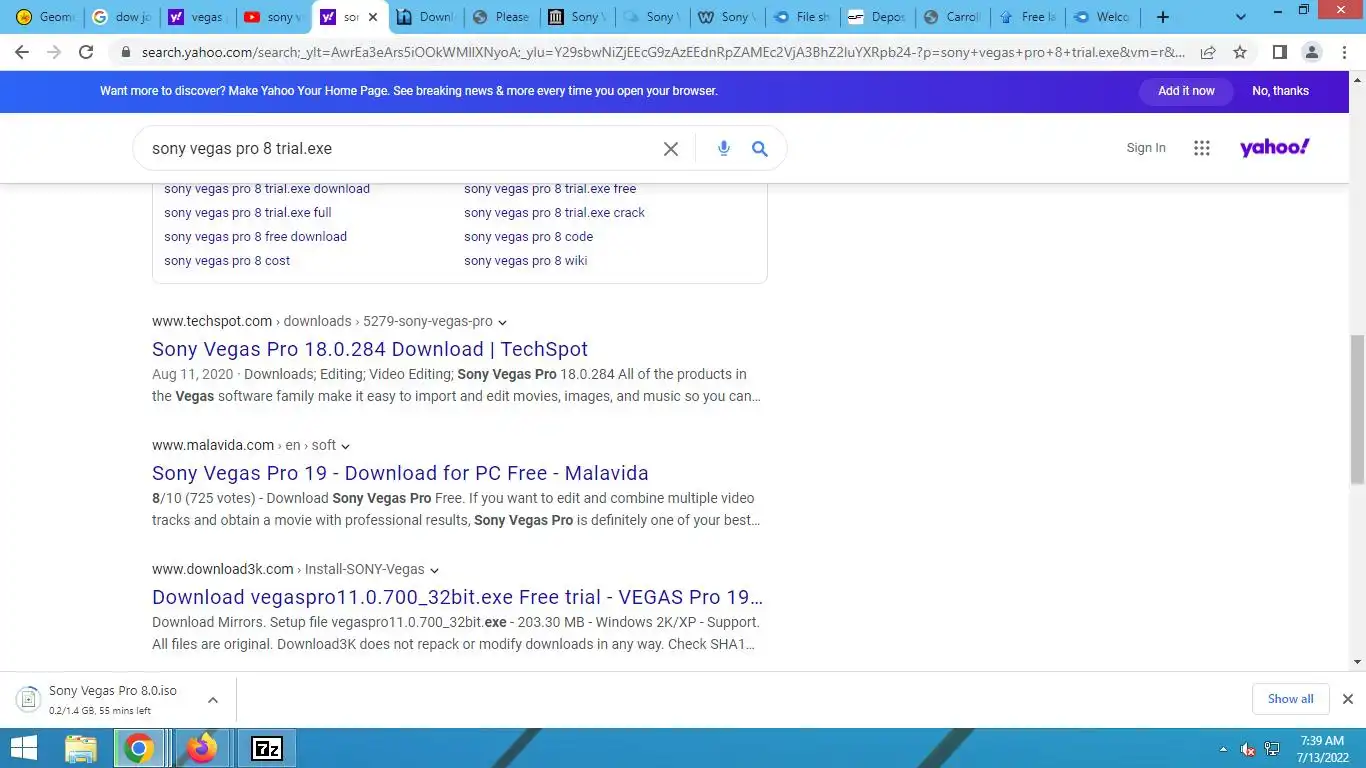Image resolution: width=1366 pixels, height=768 pixels.
Task: Open the network tray icon
Action: pos(1272,749)
